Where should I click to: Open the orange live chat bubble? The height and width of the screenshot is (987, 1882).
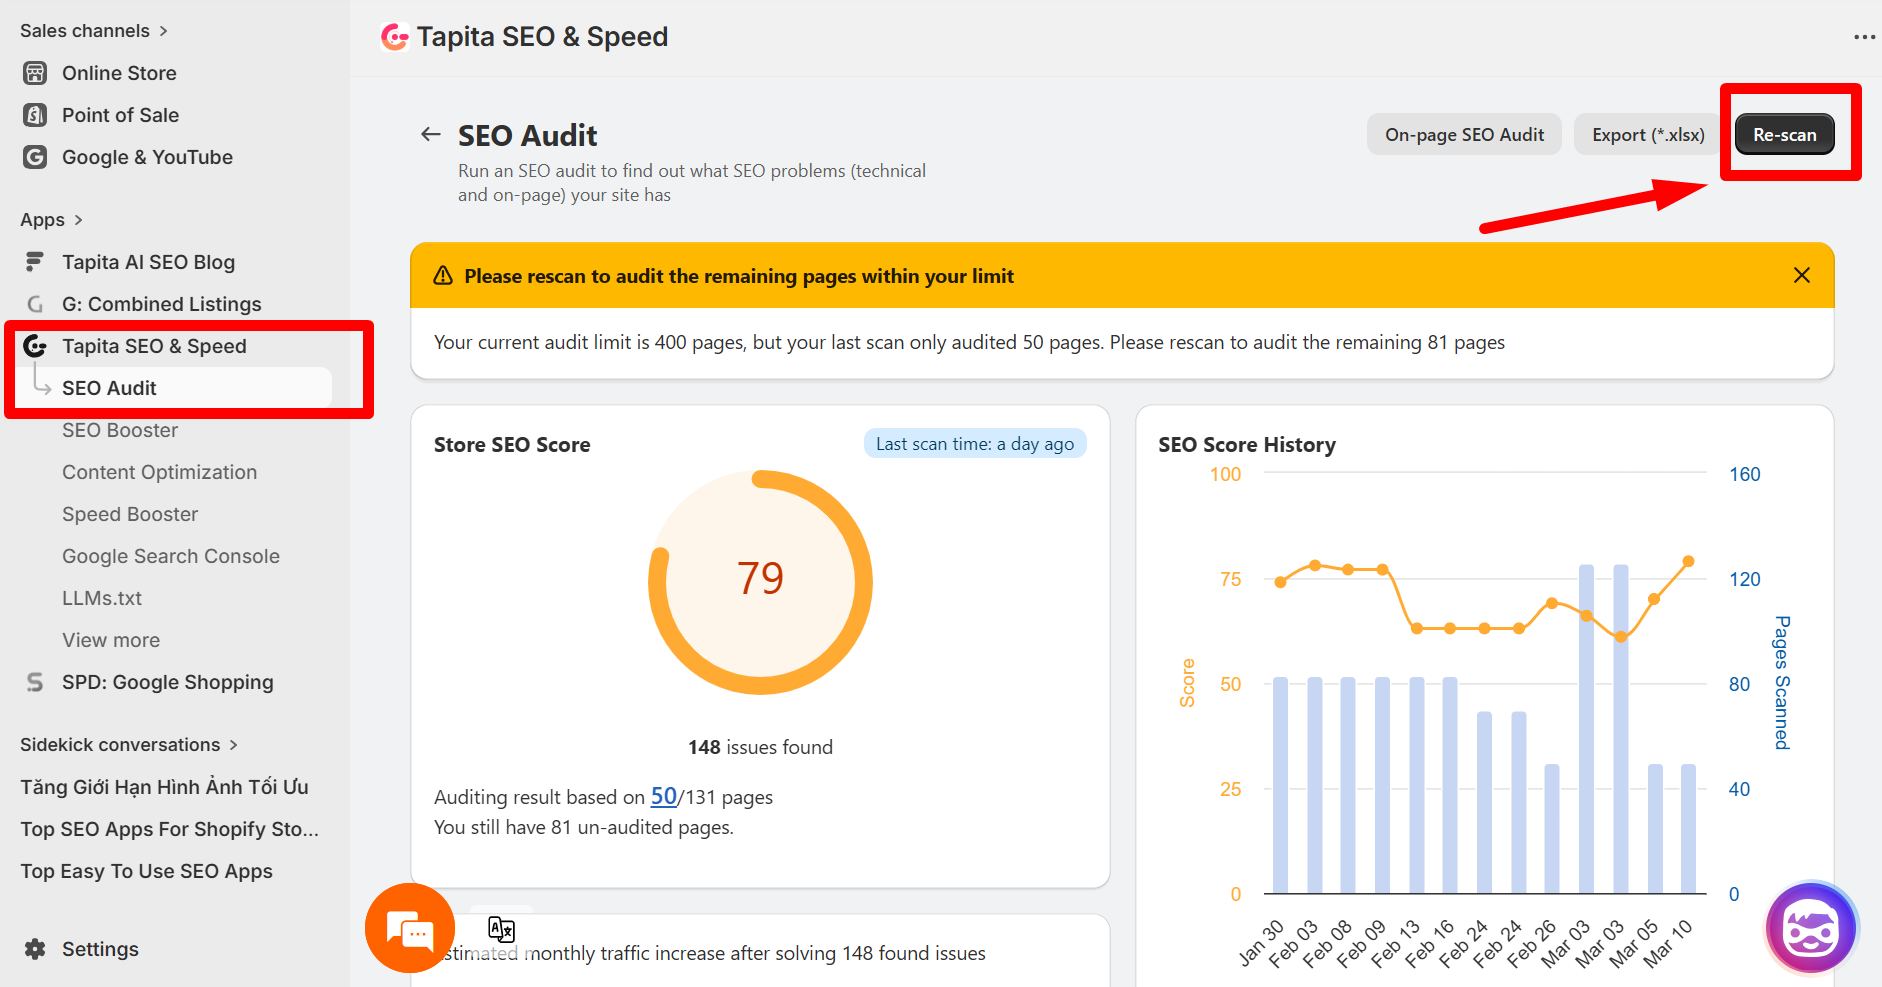(x=410, y=929)
